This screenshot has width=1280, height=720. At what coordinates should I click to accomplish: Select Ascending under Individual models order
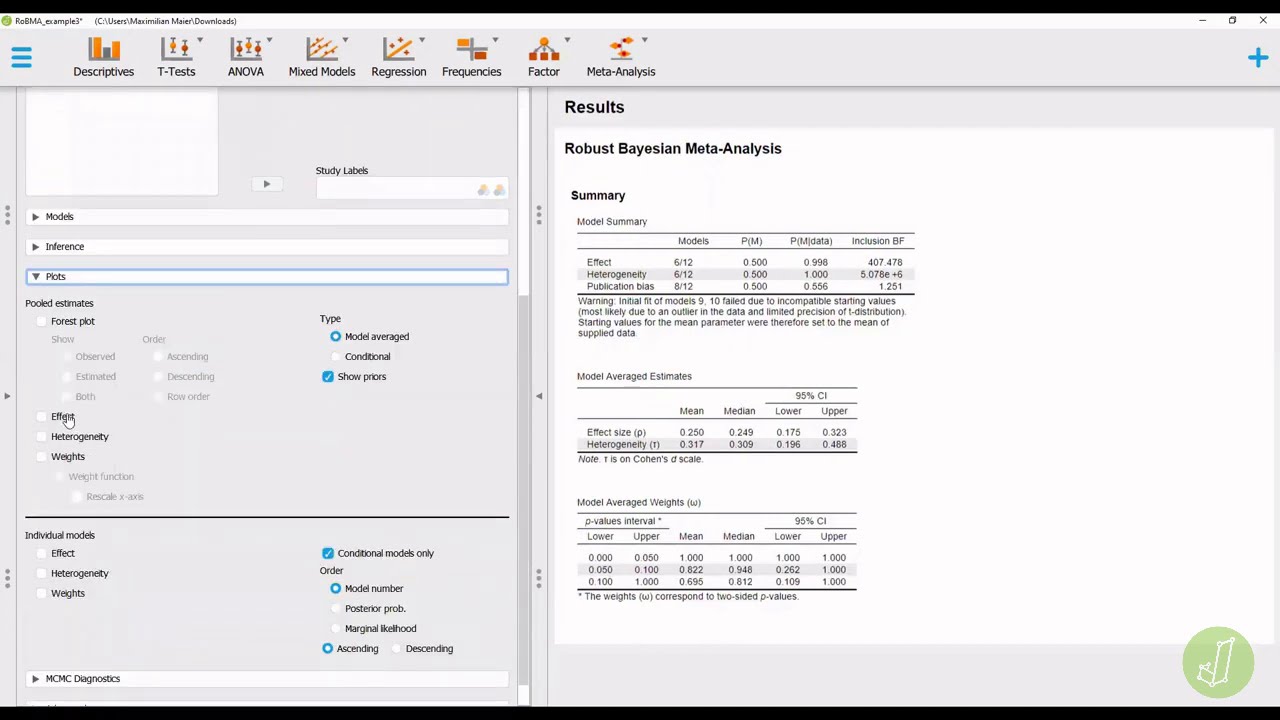click(328, 648)
